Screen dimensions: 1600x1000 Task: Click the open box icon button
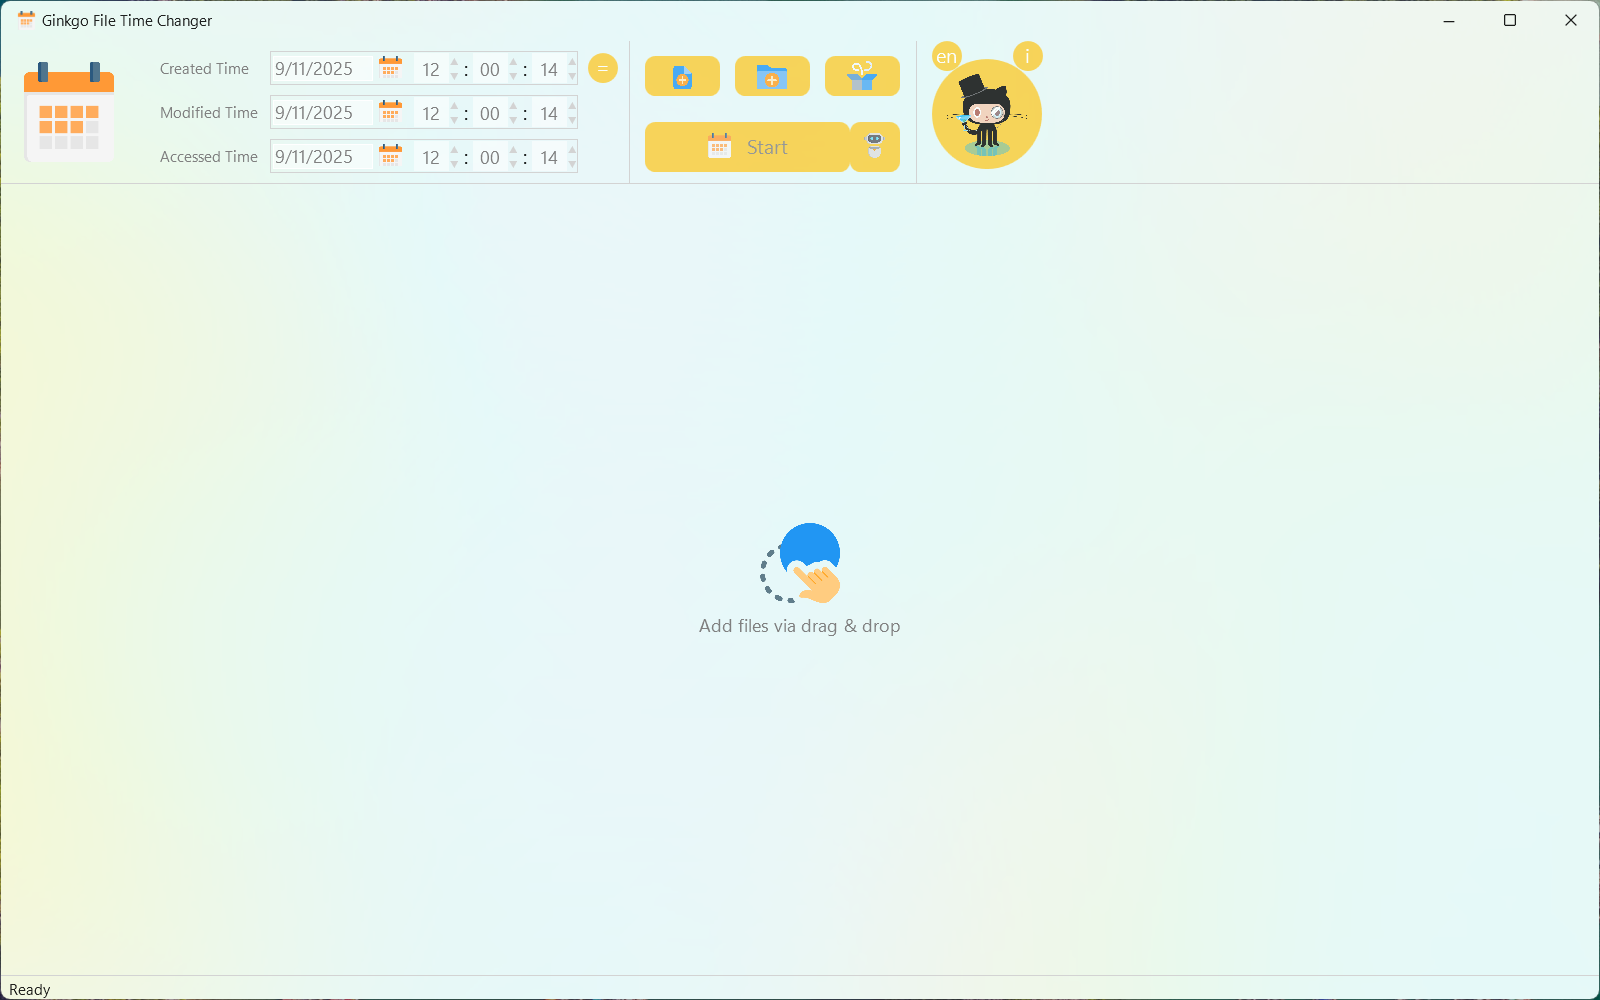click(x=862, y=77)
